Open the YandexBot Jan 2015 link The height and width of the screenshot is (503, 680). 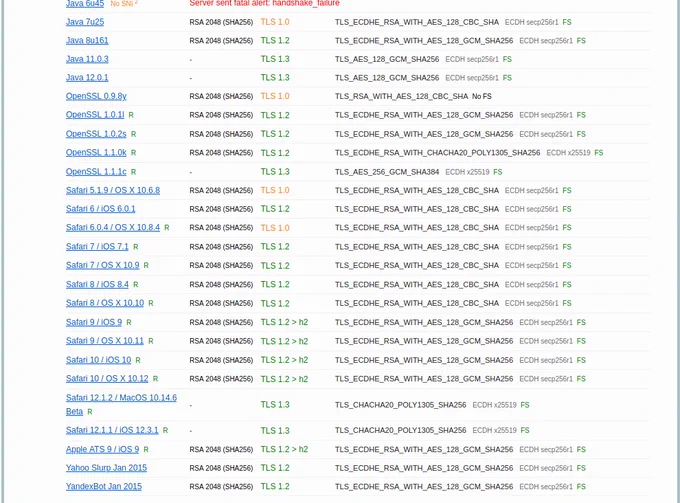click(104, 487)
